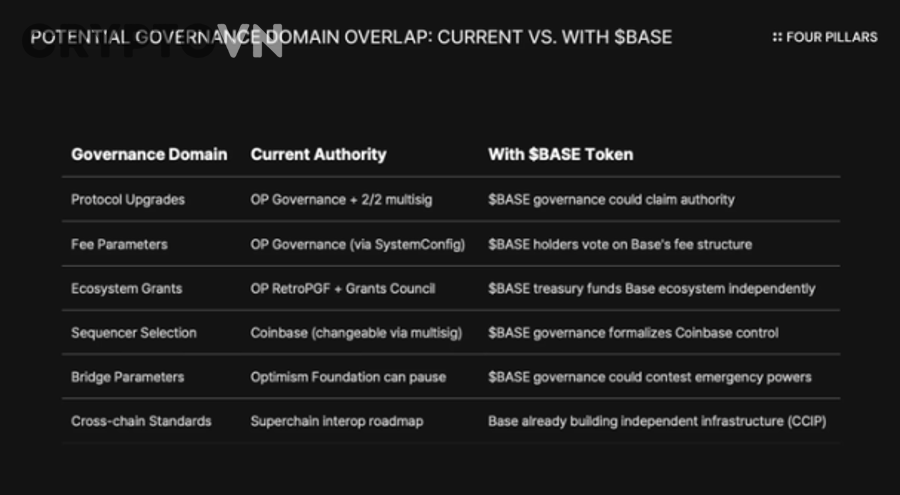This screenshot has width=900, height=495.
Task: Click the Fee Parameters row label
Action: 119,245
